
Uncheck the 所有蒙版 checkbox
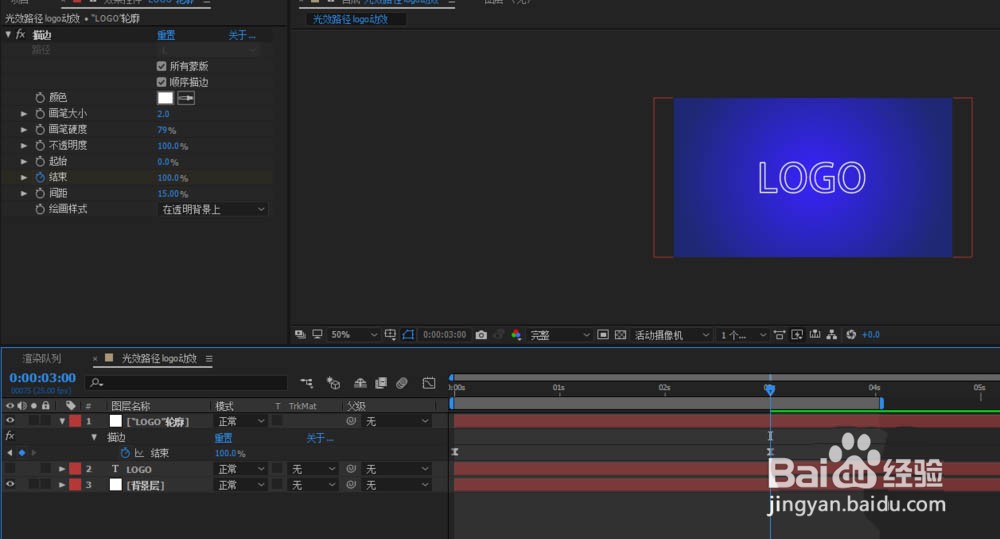pos(161,66)
